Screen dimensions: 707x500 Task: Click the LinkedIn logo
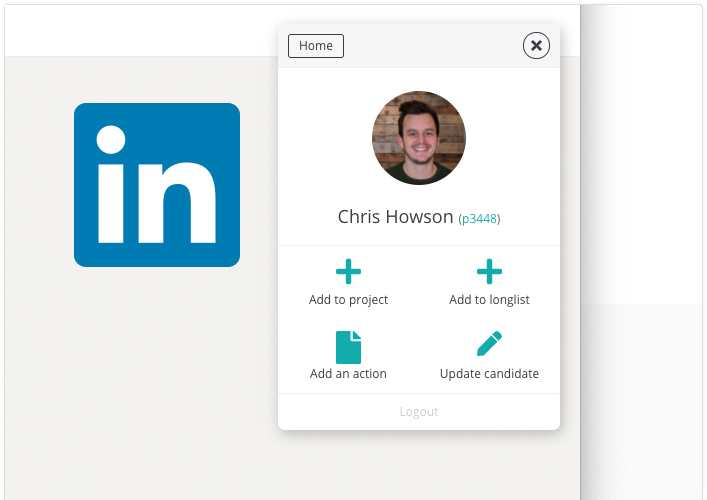pos(157,185)
